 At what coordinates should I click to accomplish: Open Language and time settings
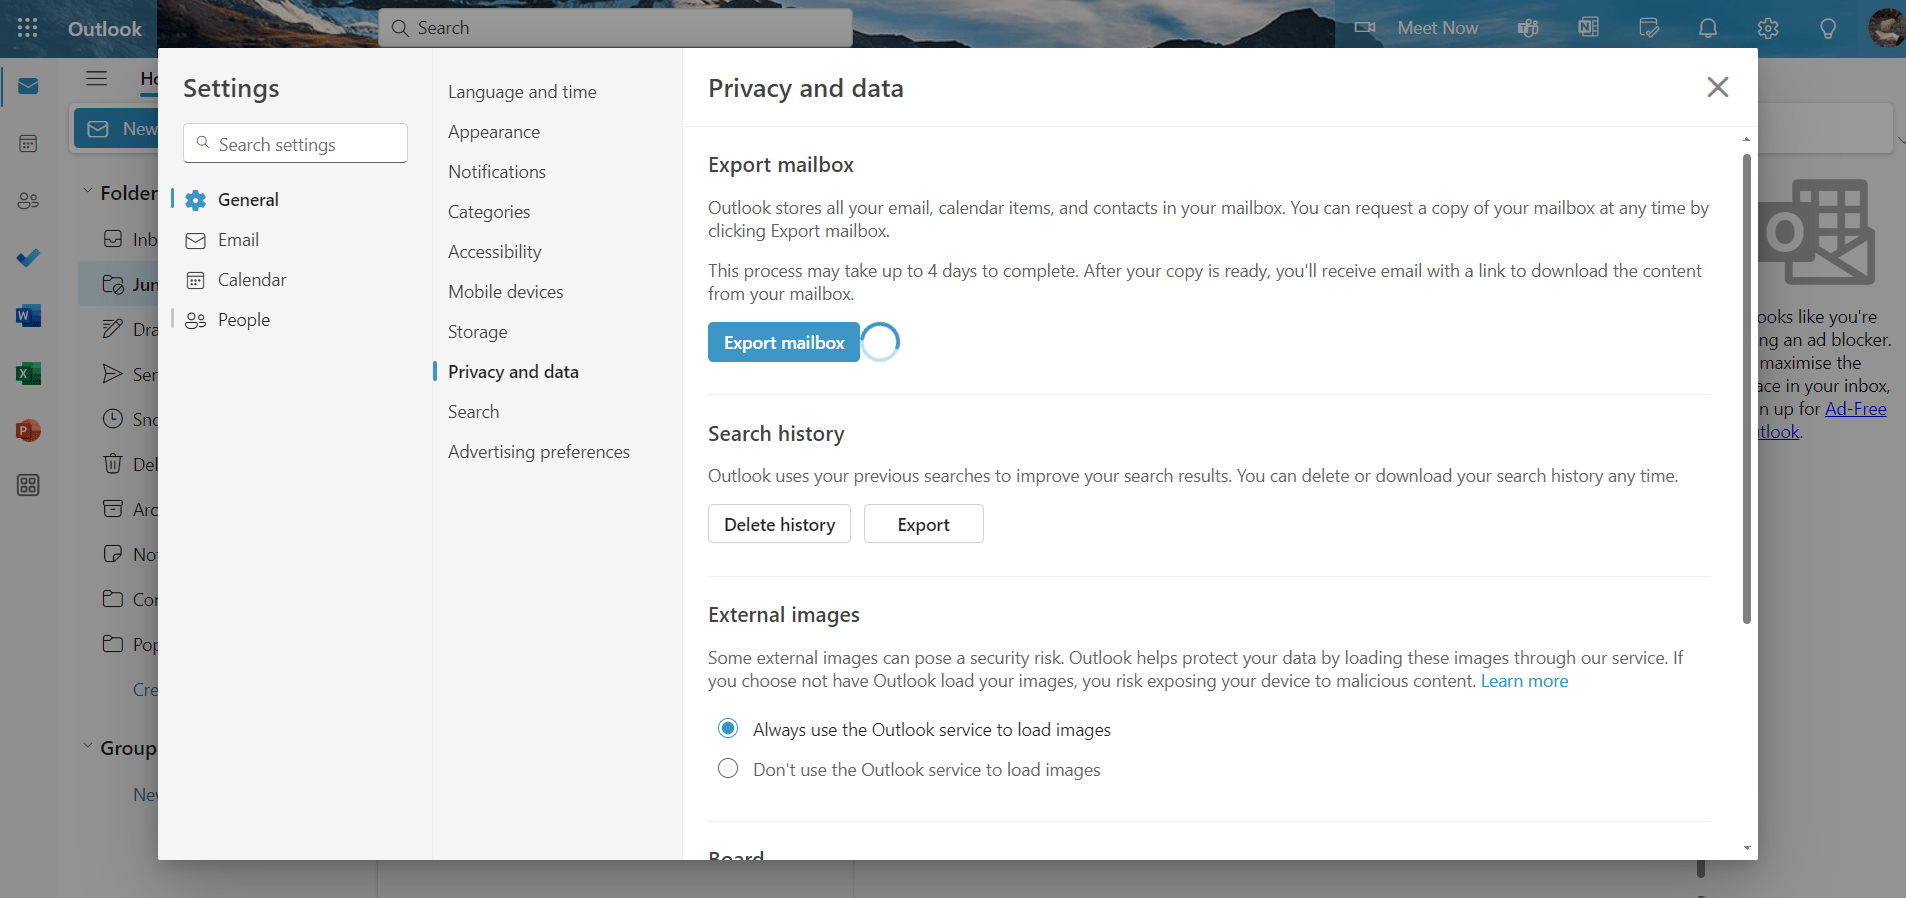522,92
